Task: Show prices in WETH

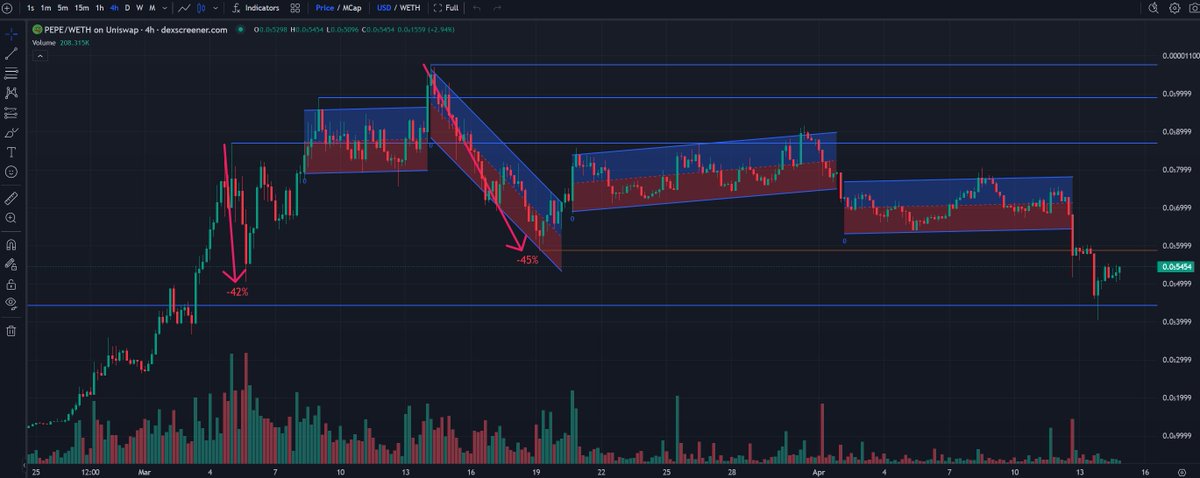Action: pos(410,7)
